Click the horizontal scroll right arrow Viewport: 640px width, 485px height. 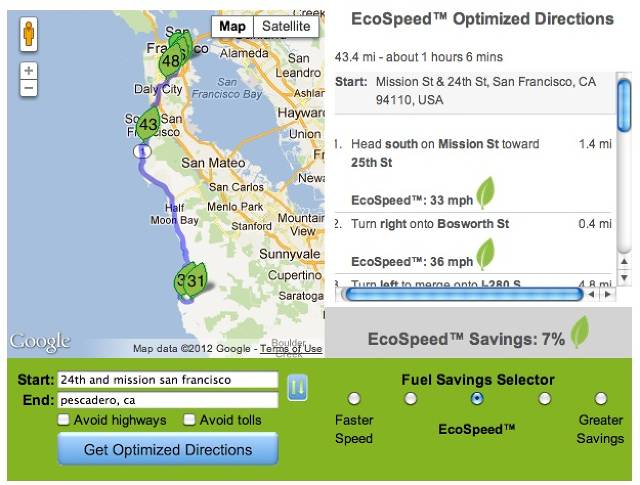608,294
